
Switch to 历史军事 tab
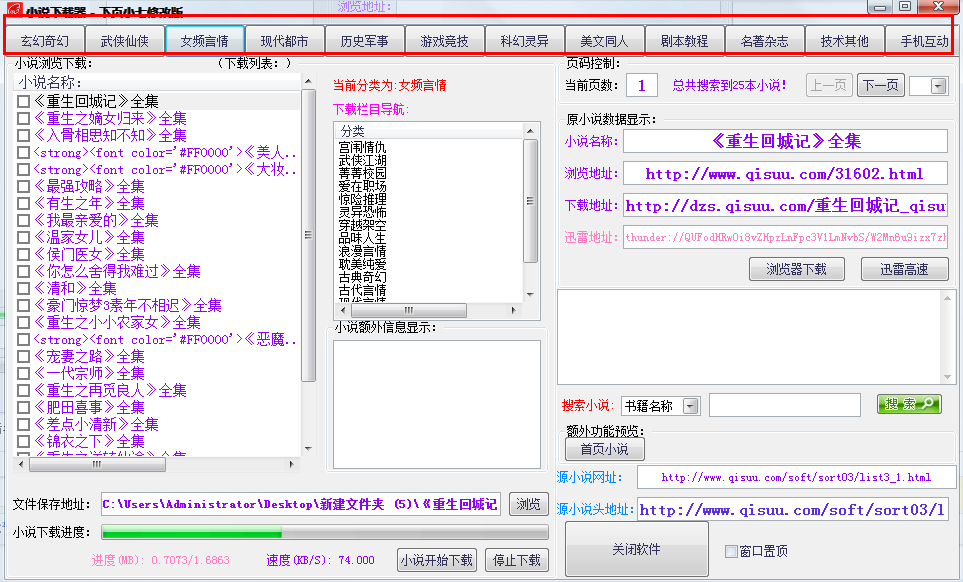364,41
